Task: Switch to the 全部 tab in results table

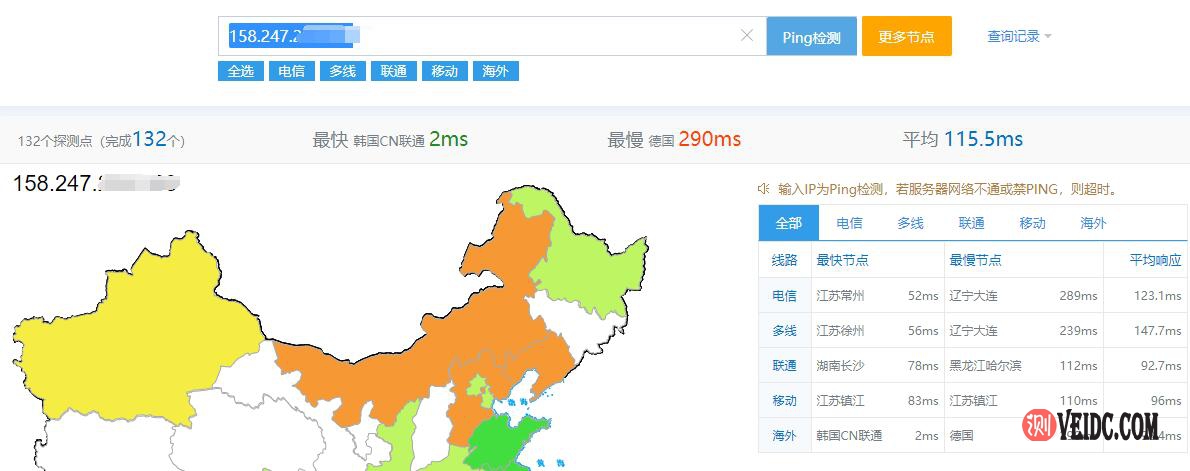Action: tap(789, 223)
